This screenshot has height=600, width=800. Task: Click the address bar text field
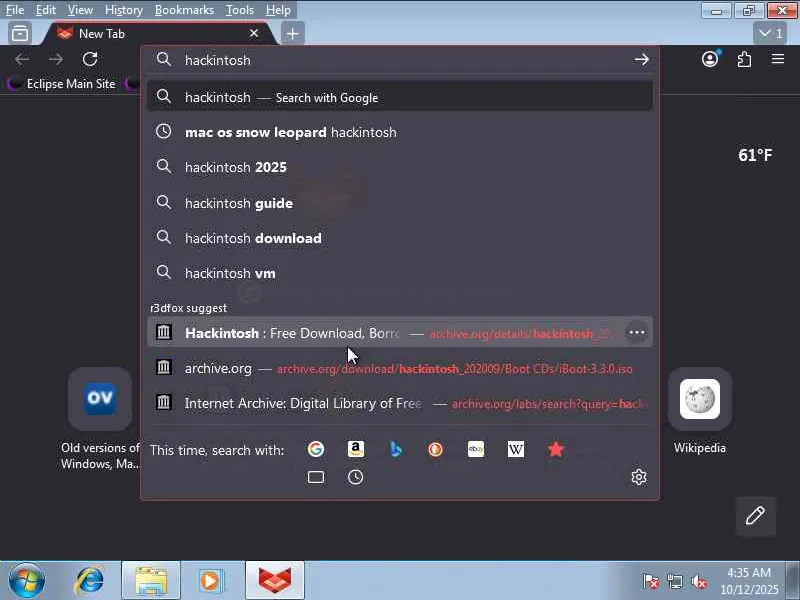[398, 60]
